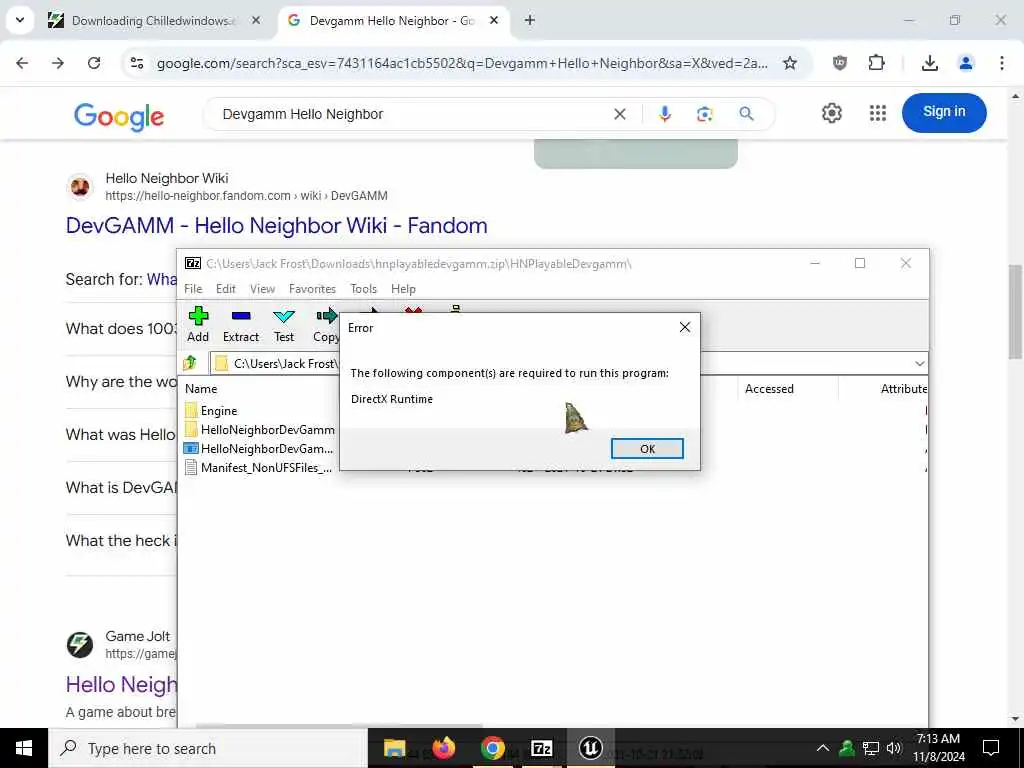Switch to Chrome in the taskbar
Screen dimensions: 1024x768
tap(492, 748)
